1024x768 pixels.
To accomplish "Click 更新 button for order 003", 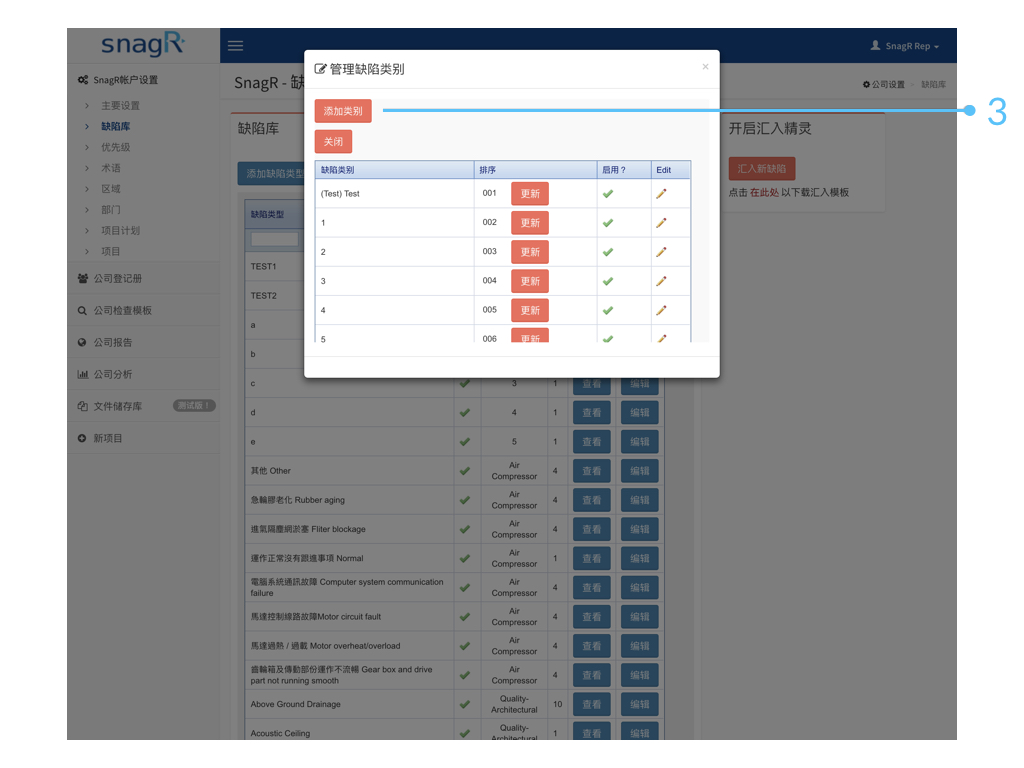I will [x=530, y=252].
